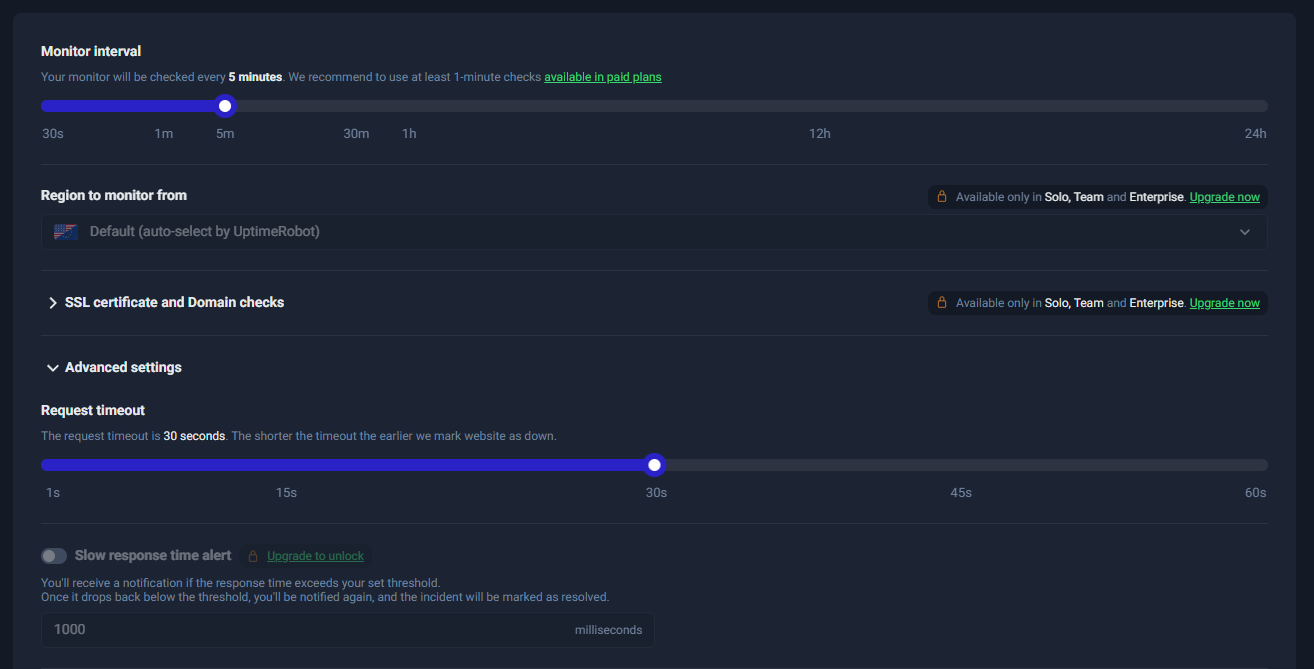Set request timeout to 45s mark

tap(961, 465)
